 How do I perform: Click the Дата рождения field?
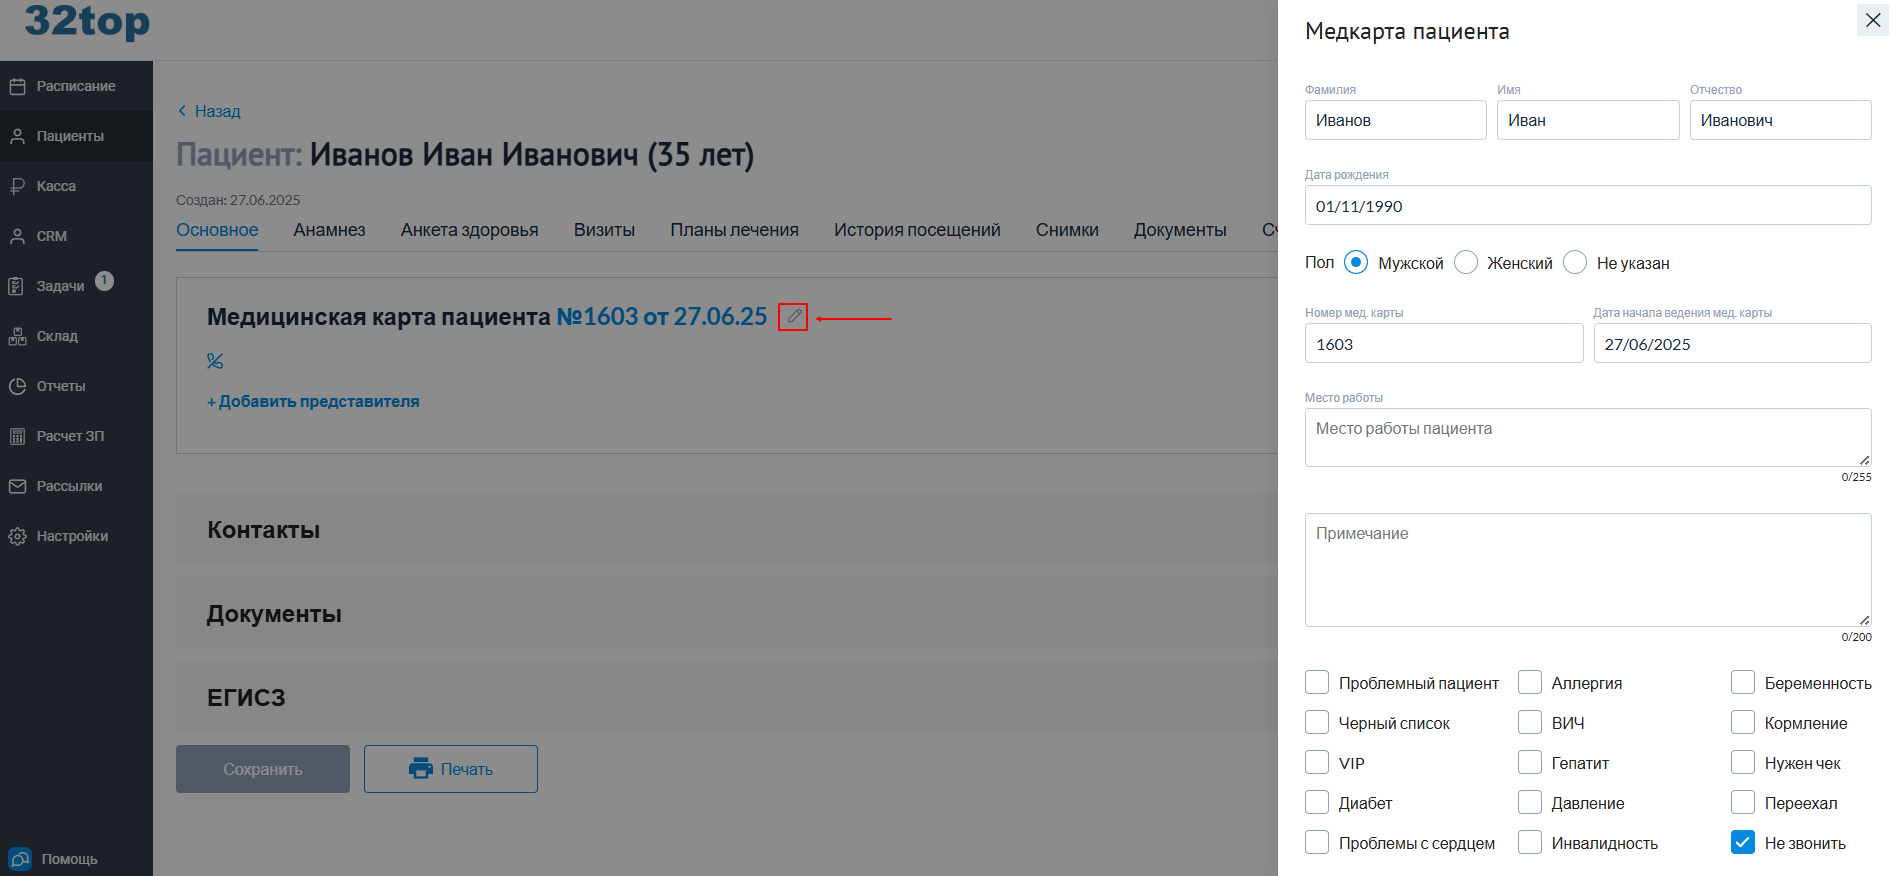[1588, 205]
